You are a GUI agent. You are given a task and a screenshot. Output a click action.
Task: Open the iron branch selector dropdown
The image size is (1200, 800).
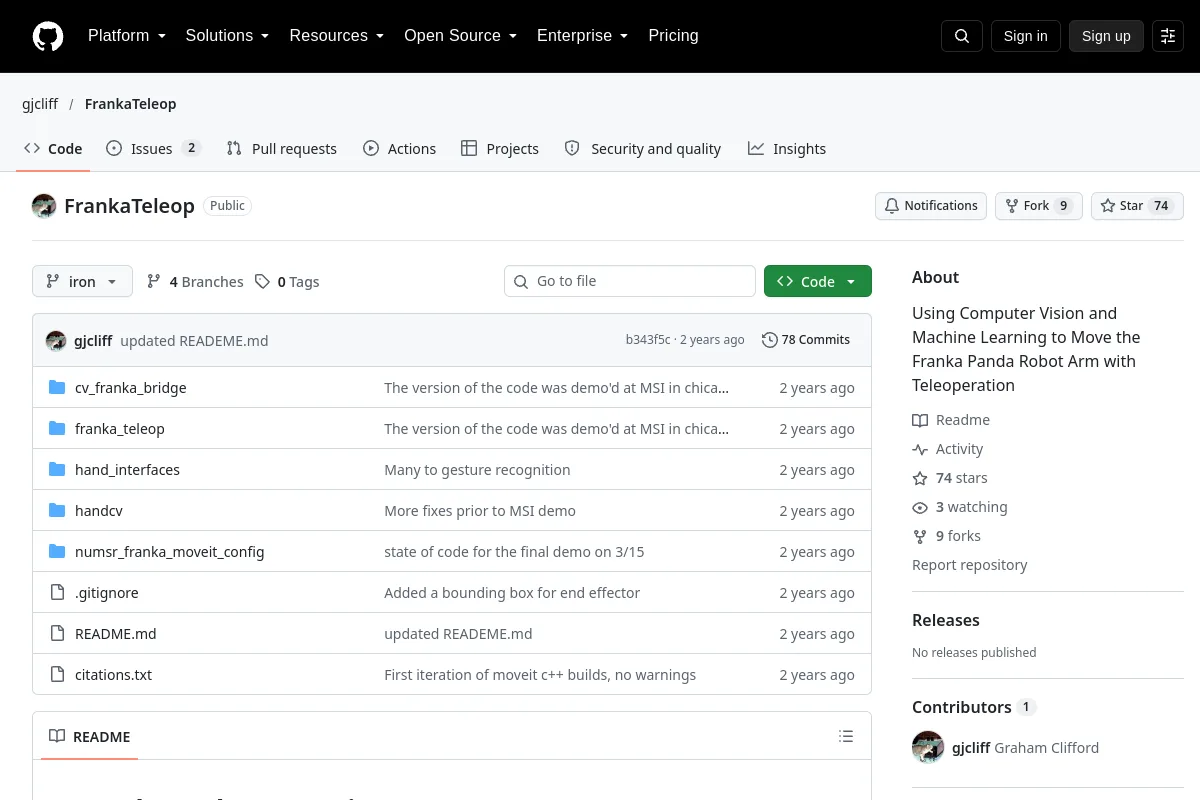pyautogui.click(x=82, y=282)
